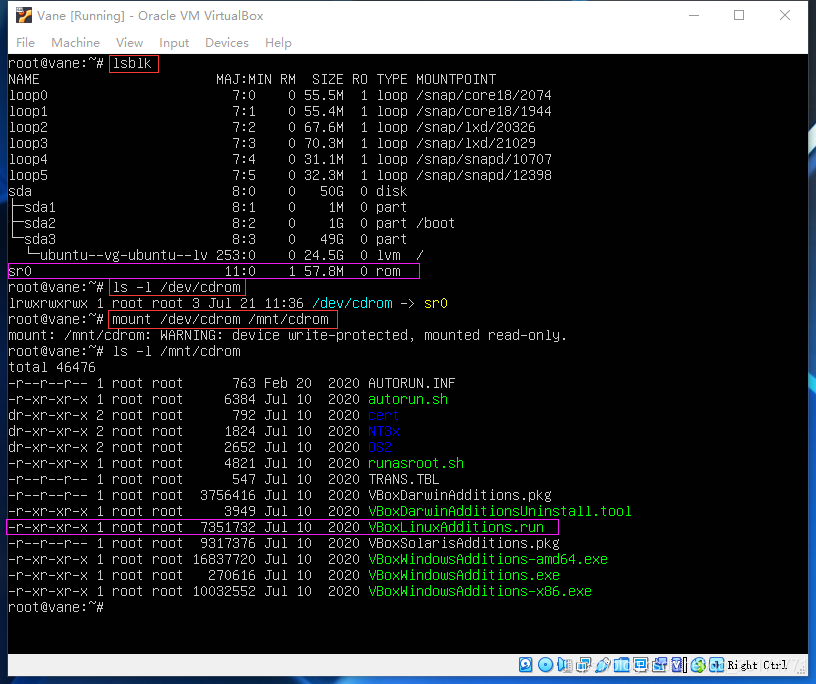
Task: Click the USB devices status icon
Action: pyautogui.click(x=603, y=665)
